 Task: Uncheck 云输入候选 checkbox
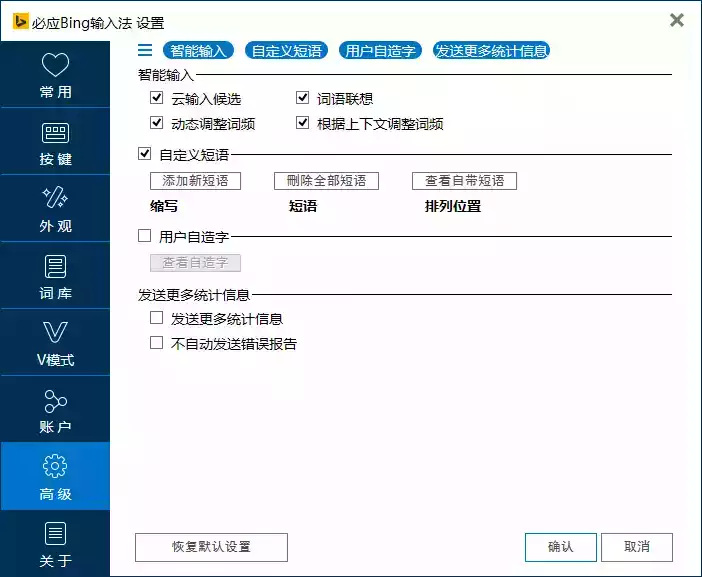point(156,98)
